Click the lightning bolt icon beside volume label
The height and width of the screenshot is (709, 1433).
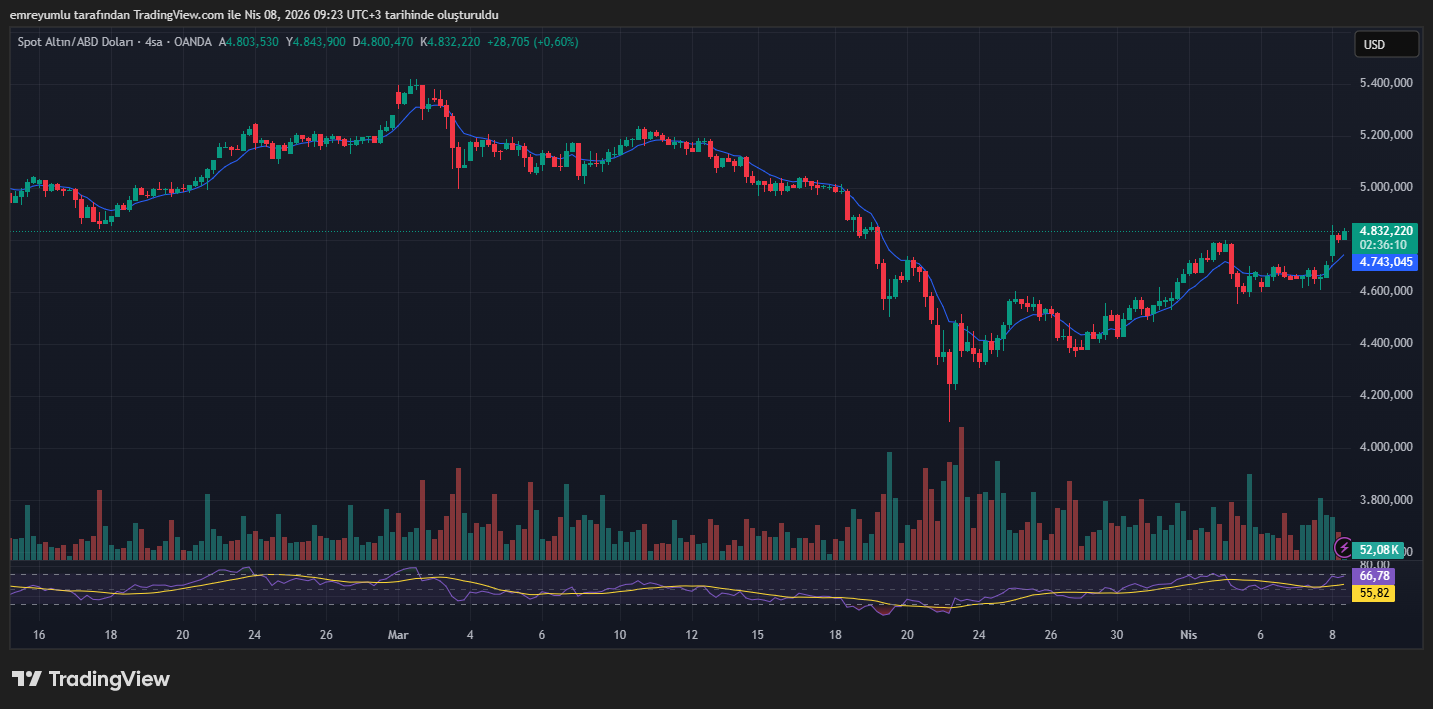pyautogui.click(x=1343, y=548)
